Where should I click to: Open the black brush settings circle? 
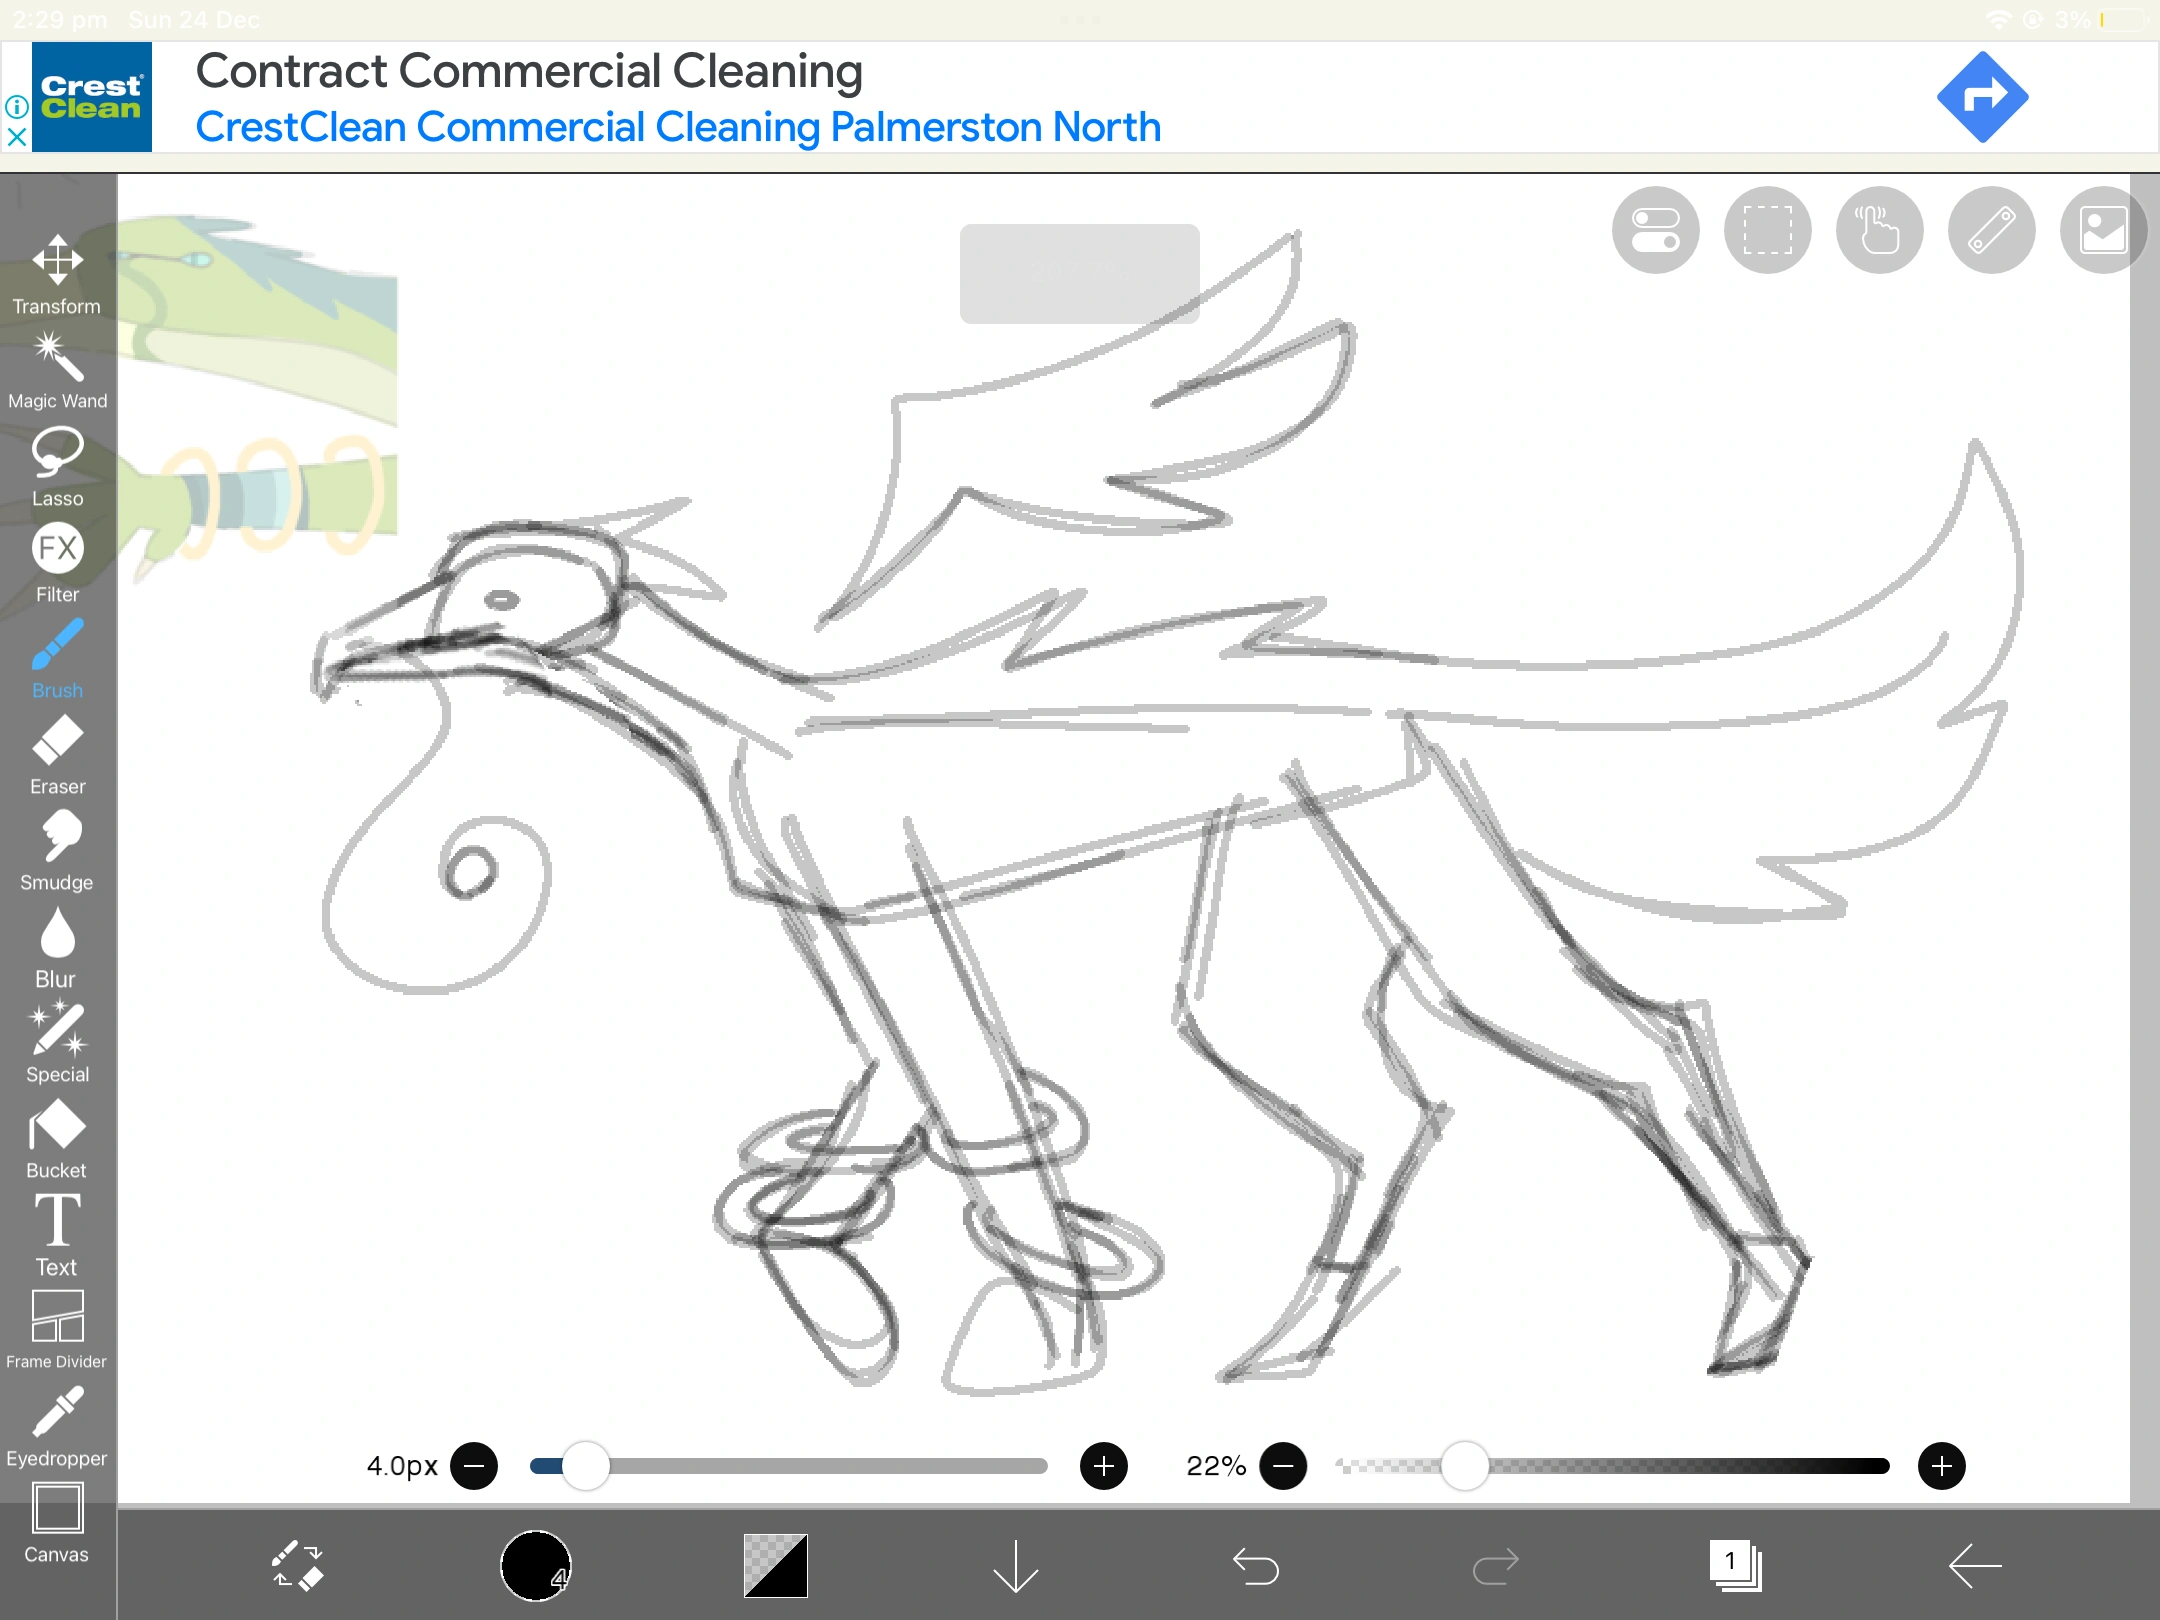point(535,1565)
